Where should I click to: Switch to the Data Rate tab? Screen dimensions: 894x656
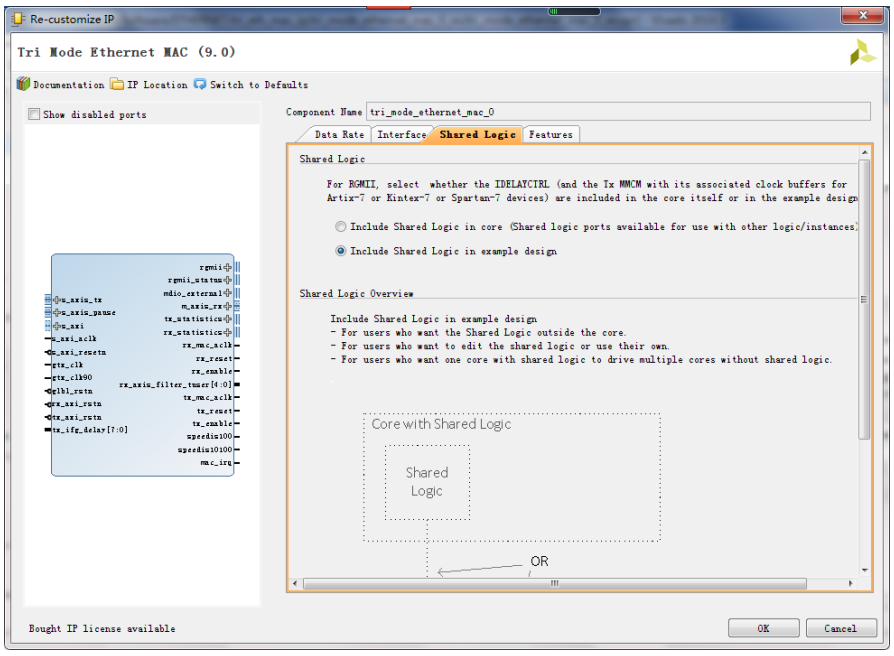click(x=339, y=135)
